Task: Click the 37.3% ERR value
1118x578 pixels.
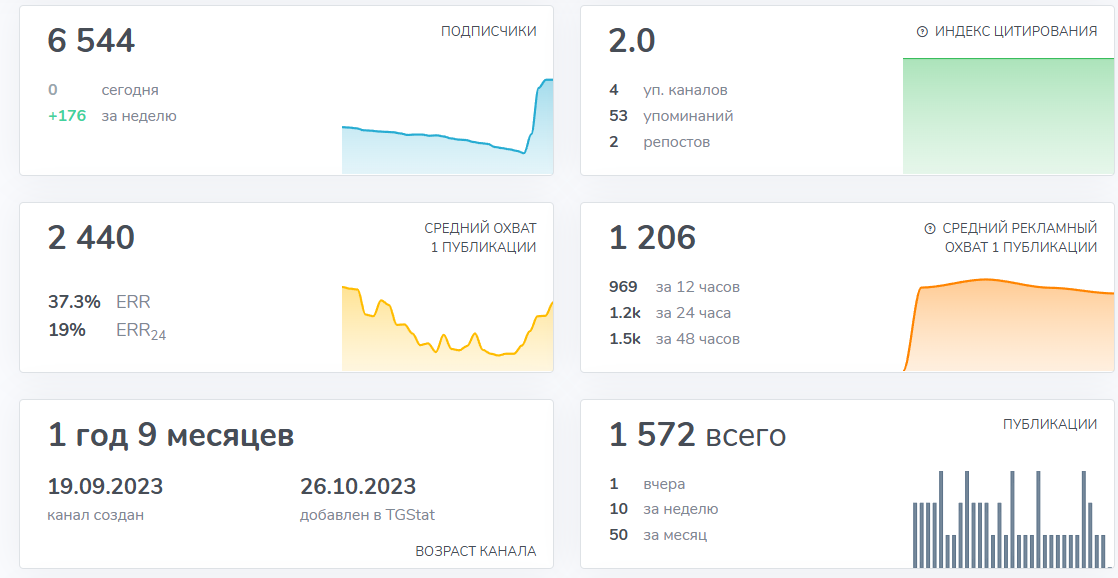Action: click(74, 301)
